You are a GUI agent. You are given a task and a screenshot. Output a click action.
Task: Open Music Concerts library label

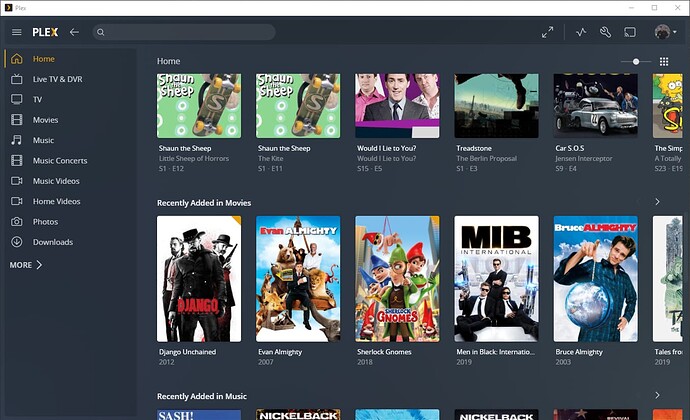(x=60, y=161)
